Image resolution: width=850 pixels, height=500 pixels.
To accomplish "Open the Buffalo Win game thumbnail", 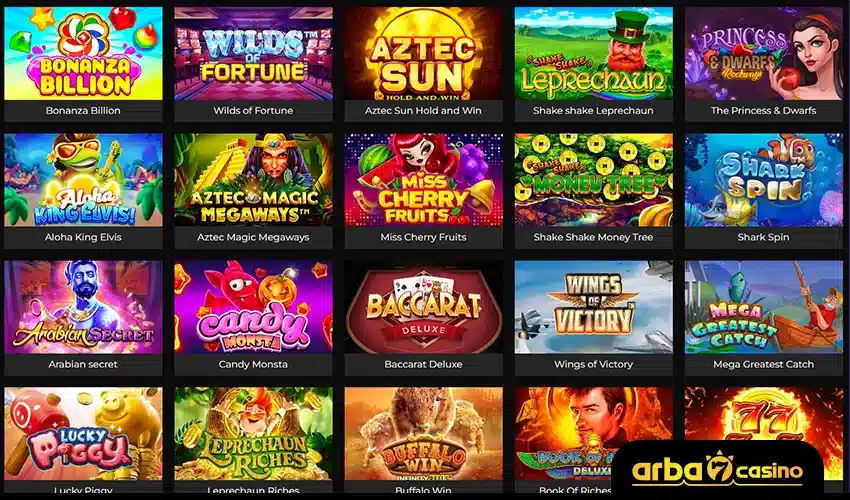I will (x=423, y=433).
